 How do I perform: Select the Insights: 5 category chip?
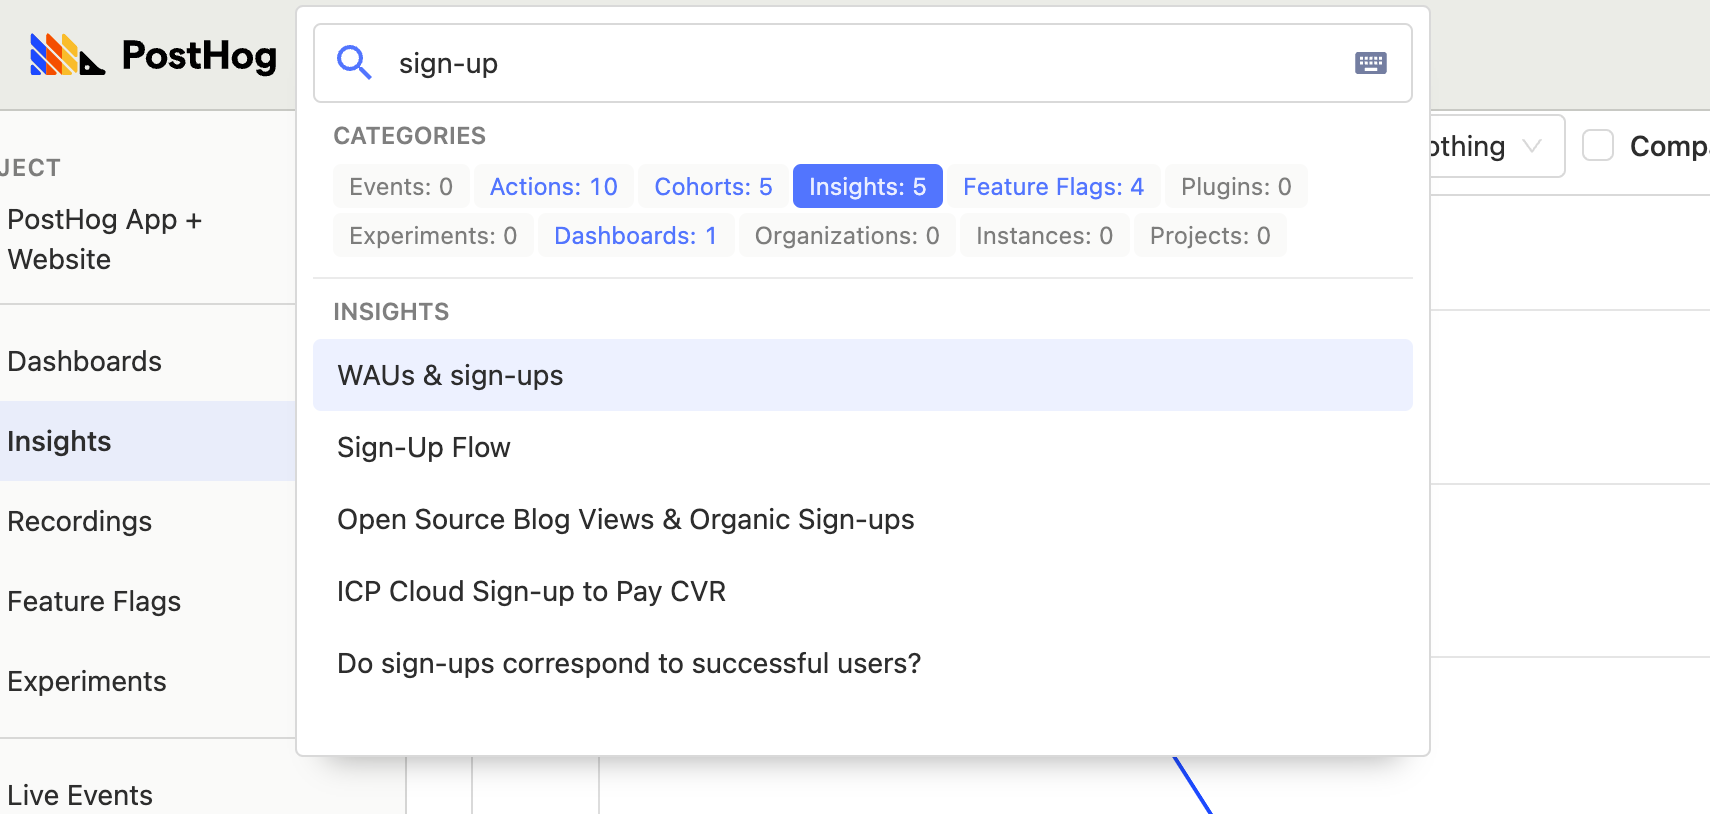click(866, 186)
